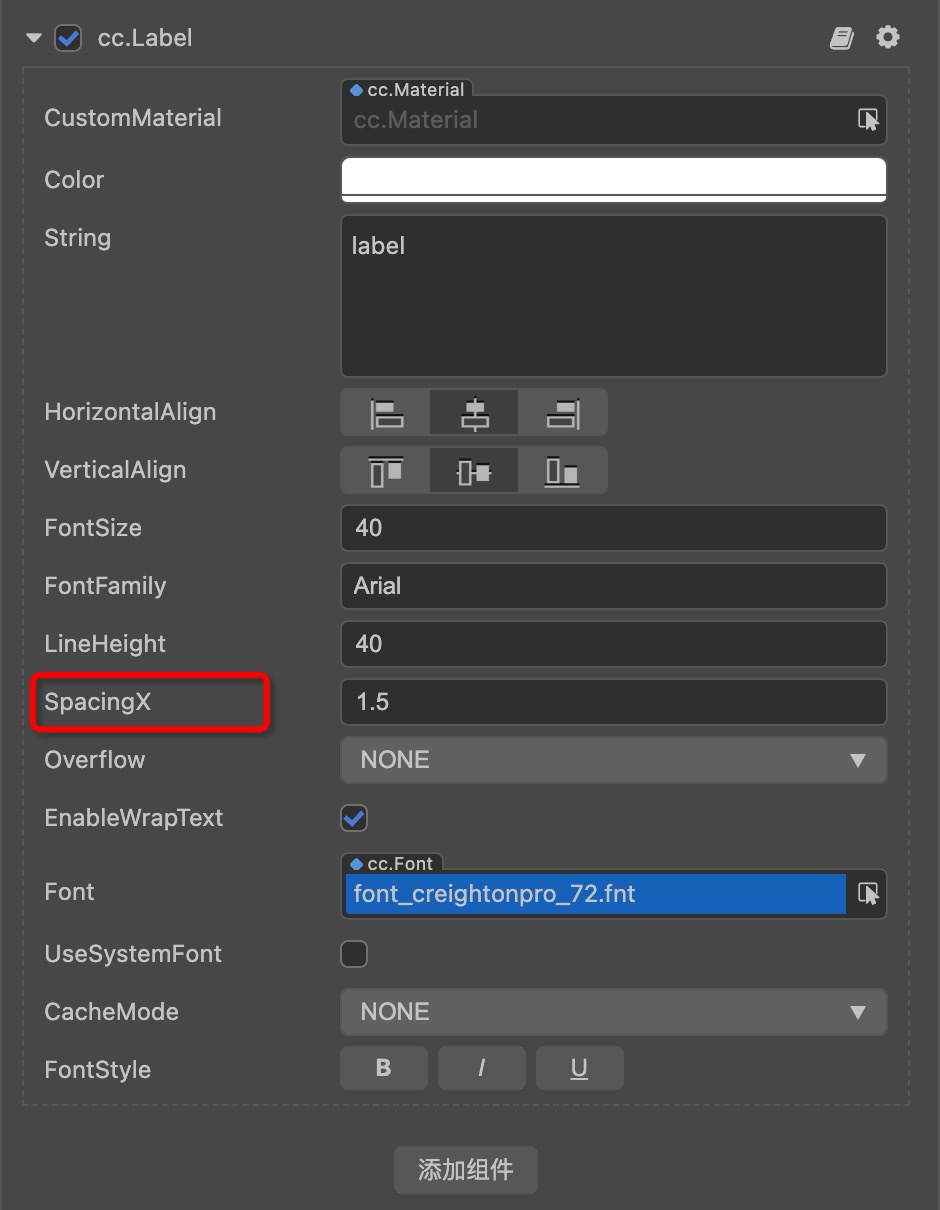This screenshot has height=1210, width=940.
Task: Open the white Color swatch picker
Action: 613,180
